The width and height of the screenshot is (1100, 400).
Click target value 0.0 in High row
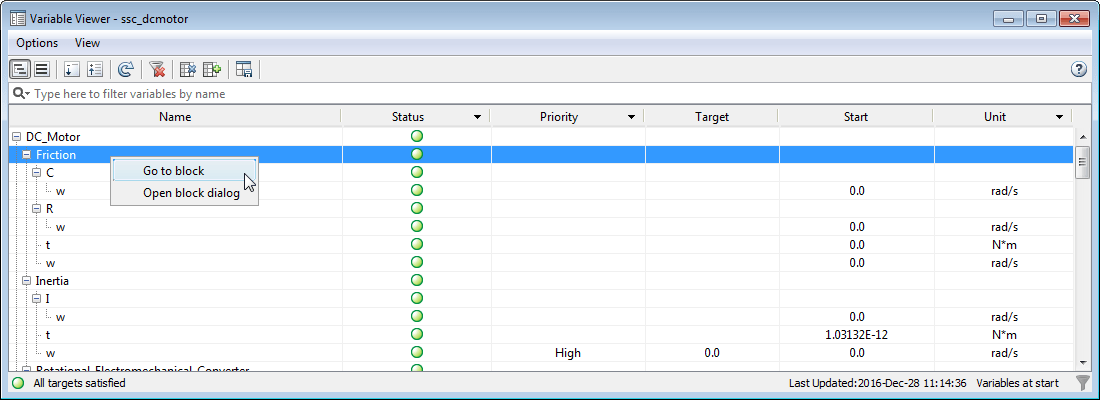[711, 353]
